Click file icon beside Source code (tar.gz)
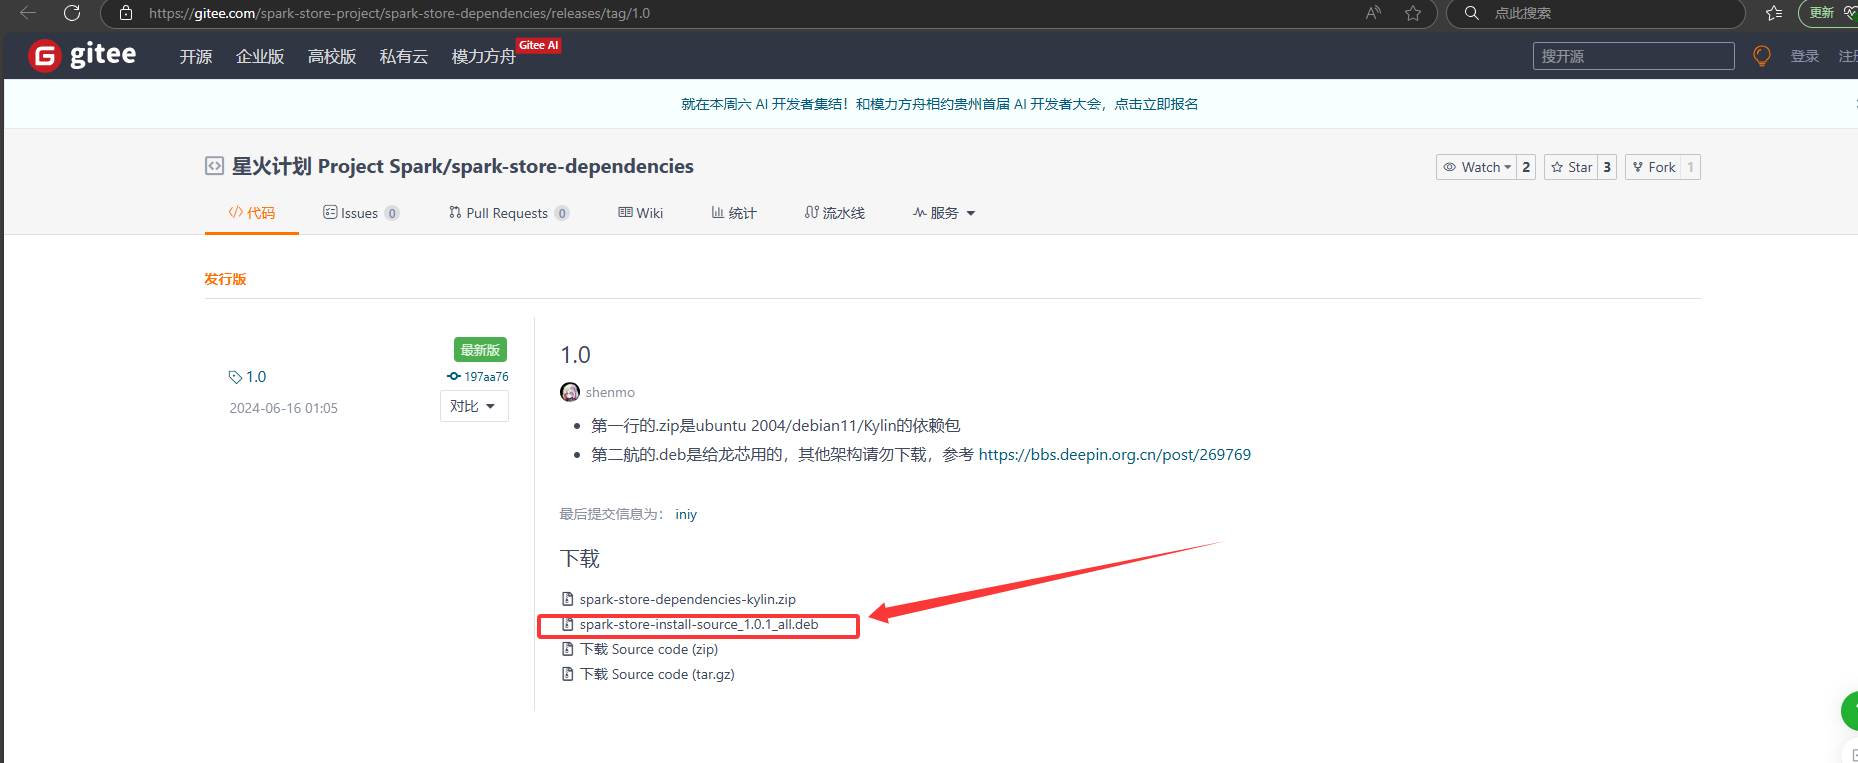The height and width of the screenshot is (763, 1858). coord(568,674)
